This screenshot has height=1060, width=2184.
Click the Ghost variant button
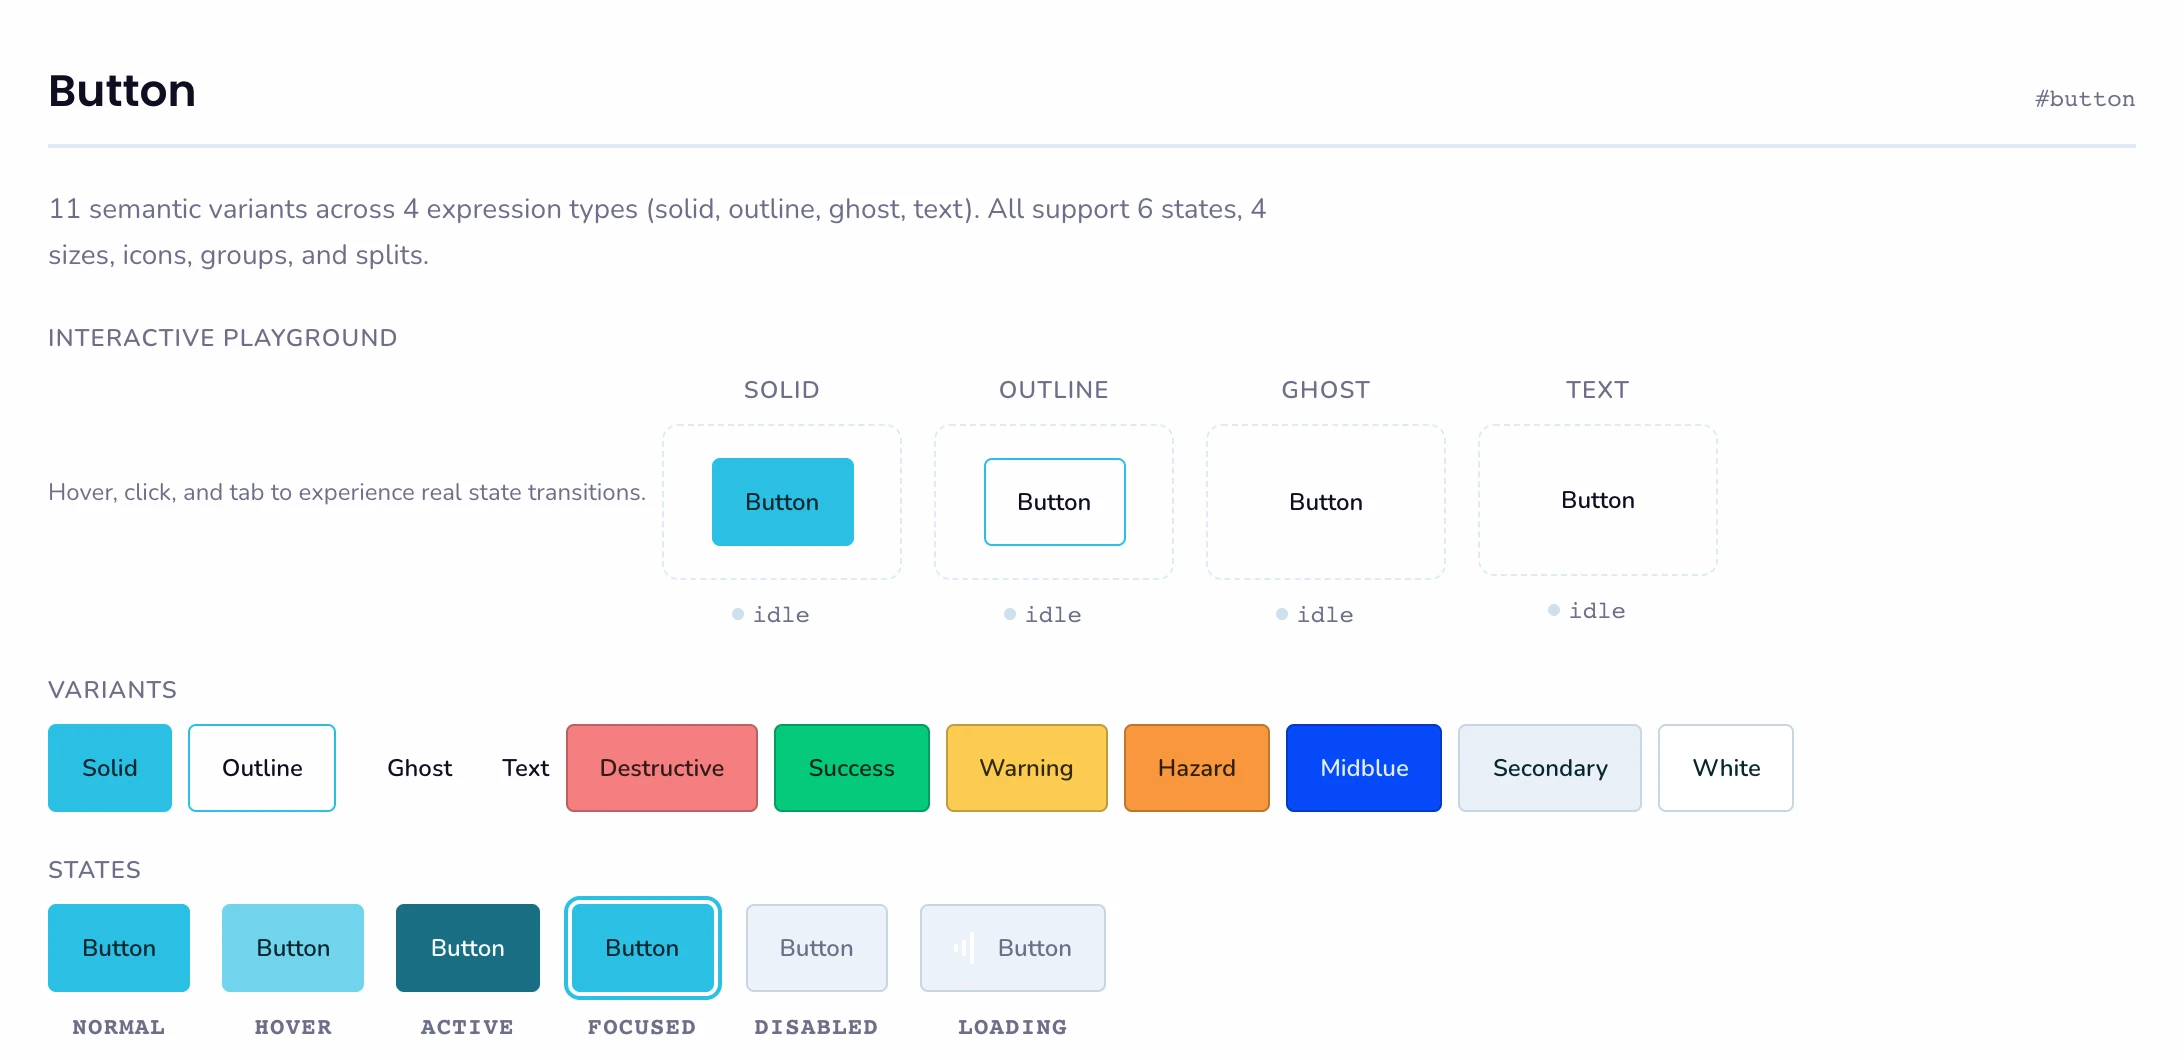[x=420, y=768]
